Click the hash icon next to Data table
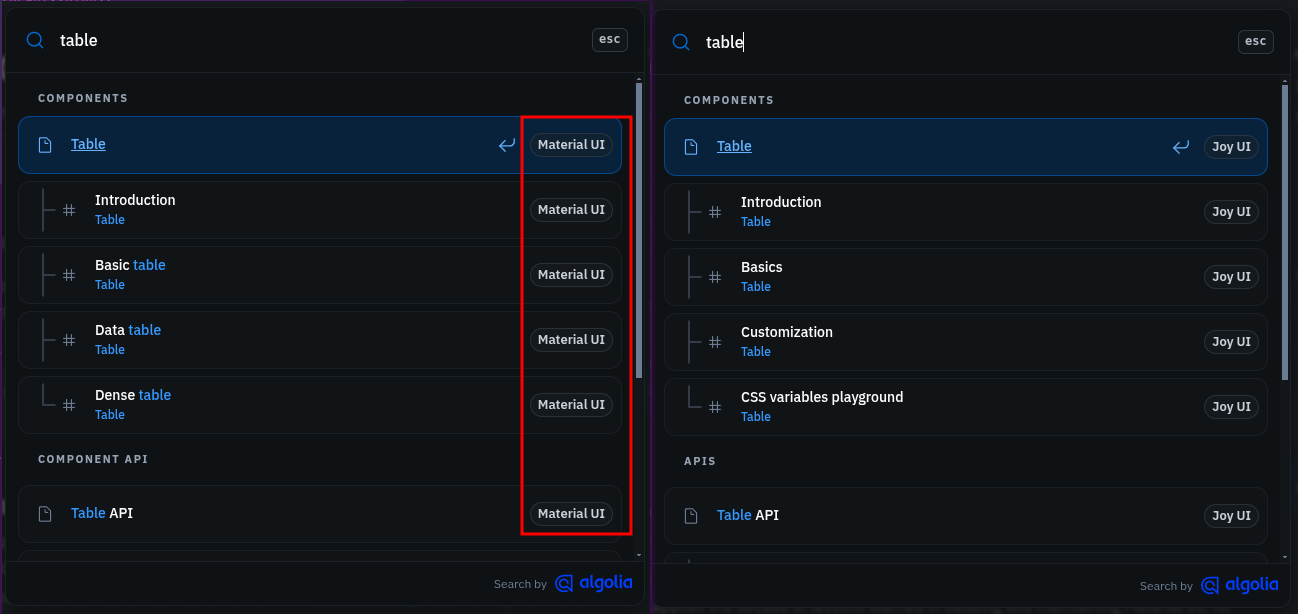Viewport: 1298px width, 614px height. (x=69, y=340)
